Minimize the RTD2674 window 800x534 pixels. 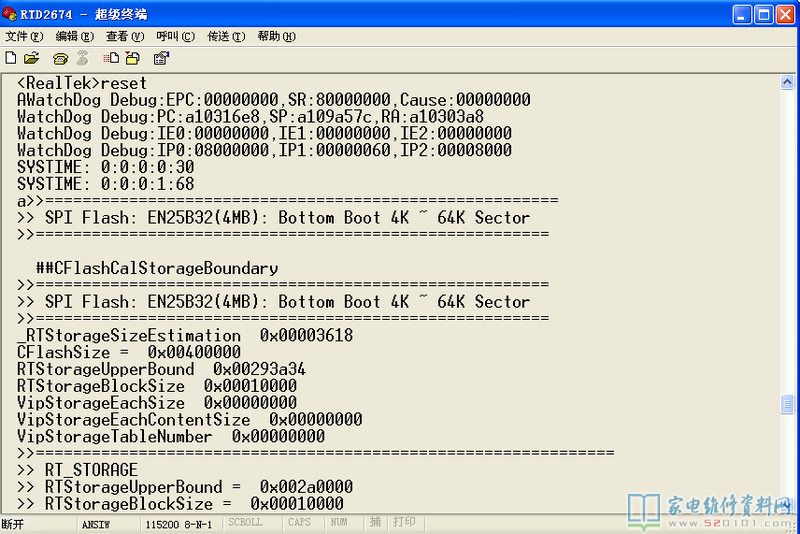click(742, 14)
